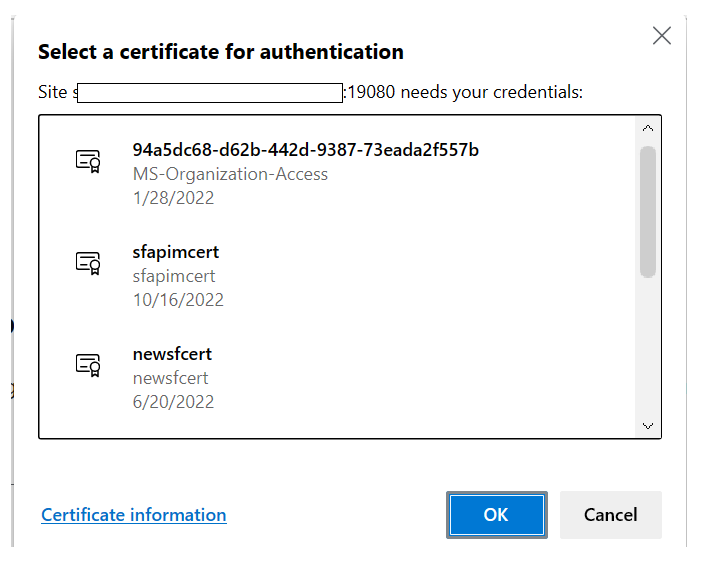Click the certificate icon next to sfapimcert
This screenshot has width=704, height=565.
(89, 263)
